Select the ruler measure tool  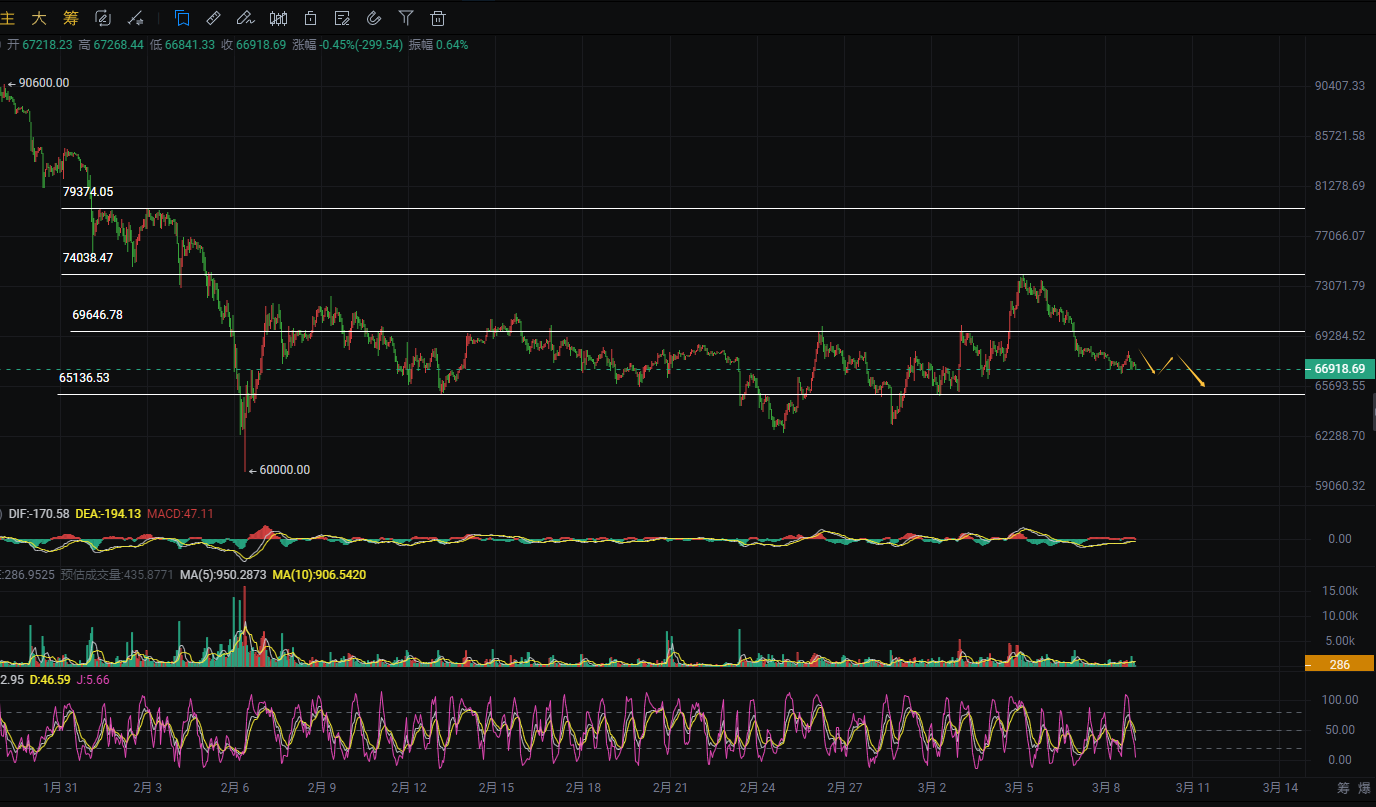213,18
